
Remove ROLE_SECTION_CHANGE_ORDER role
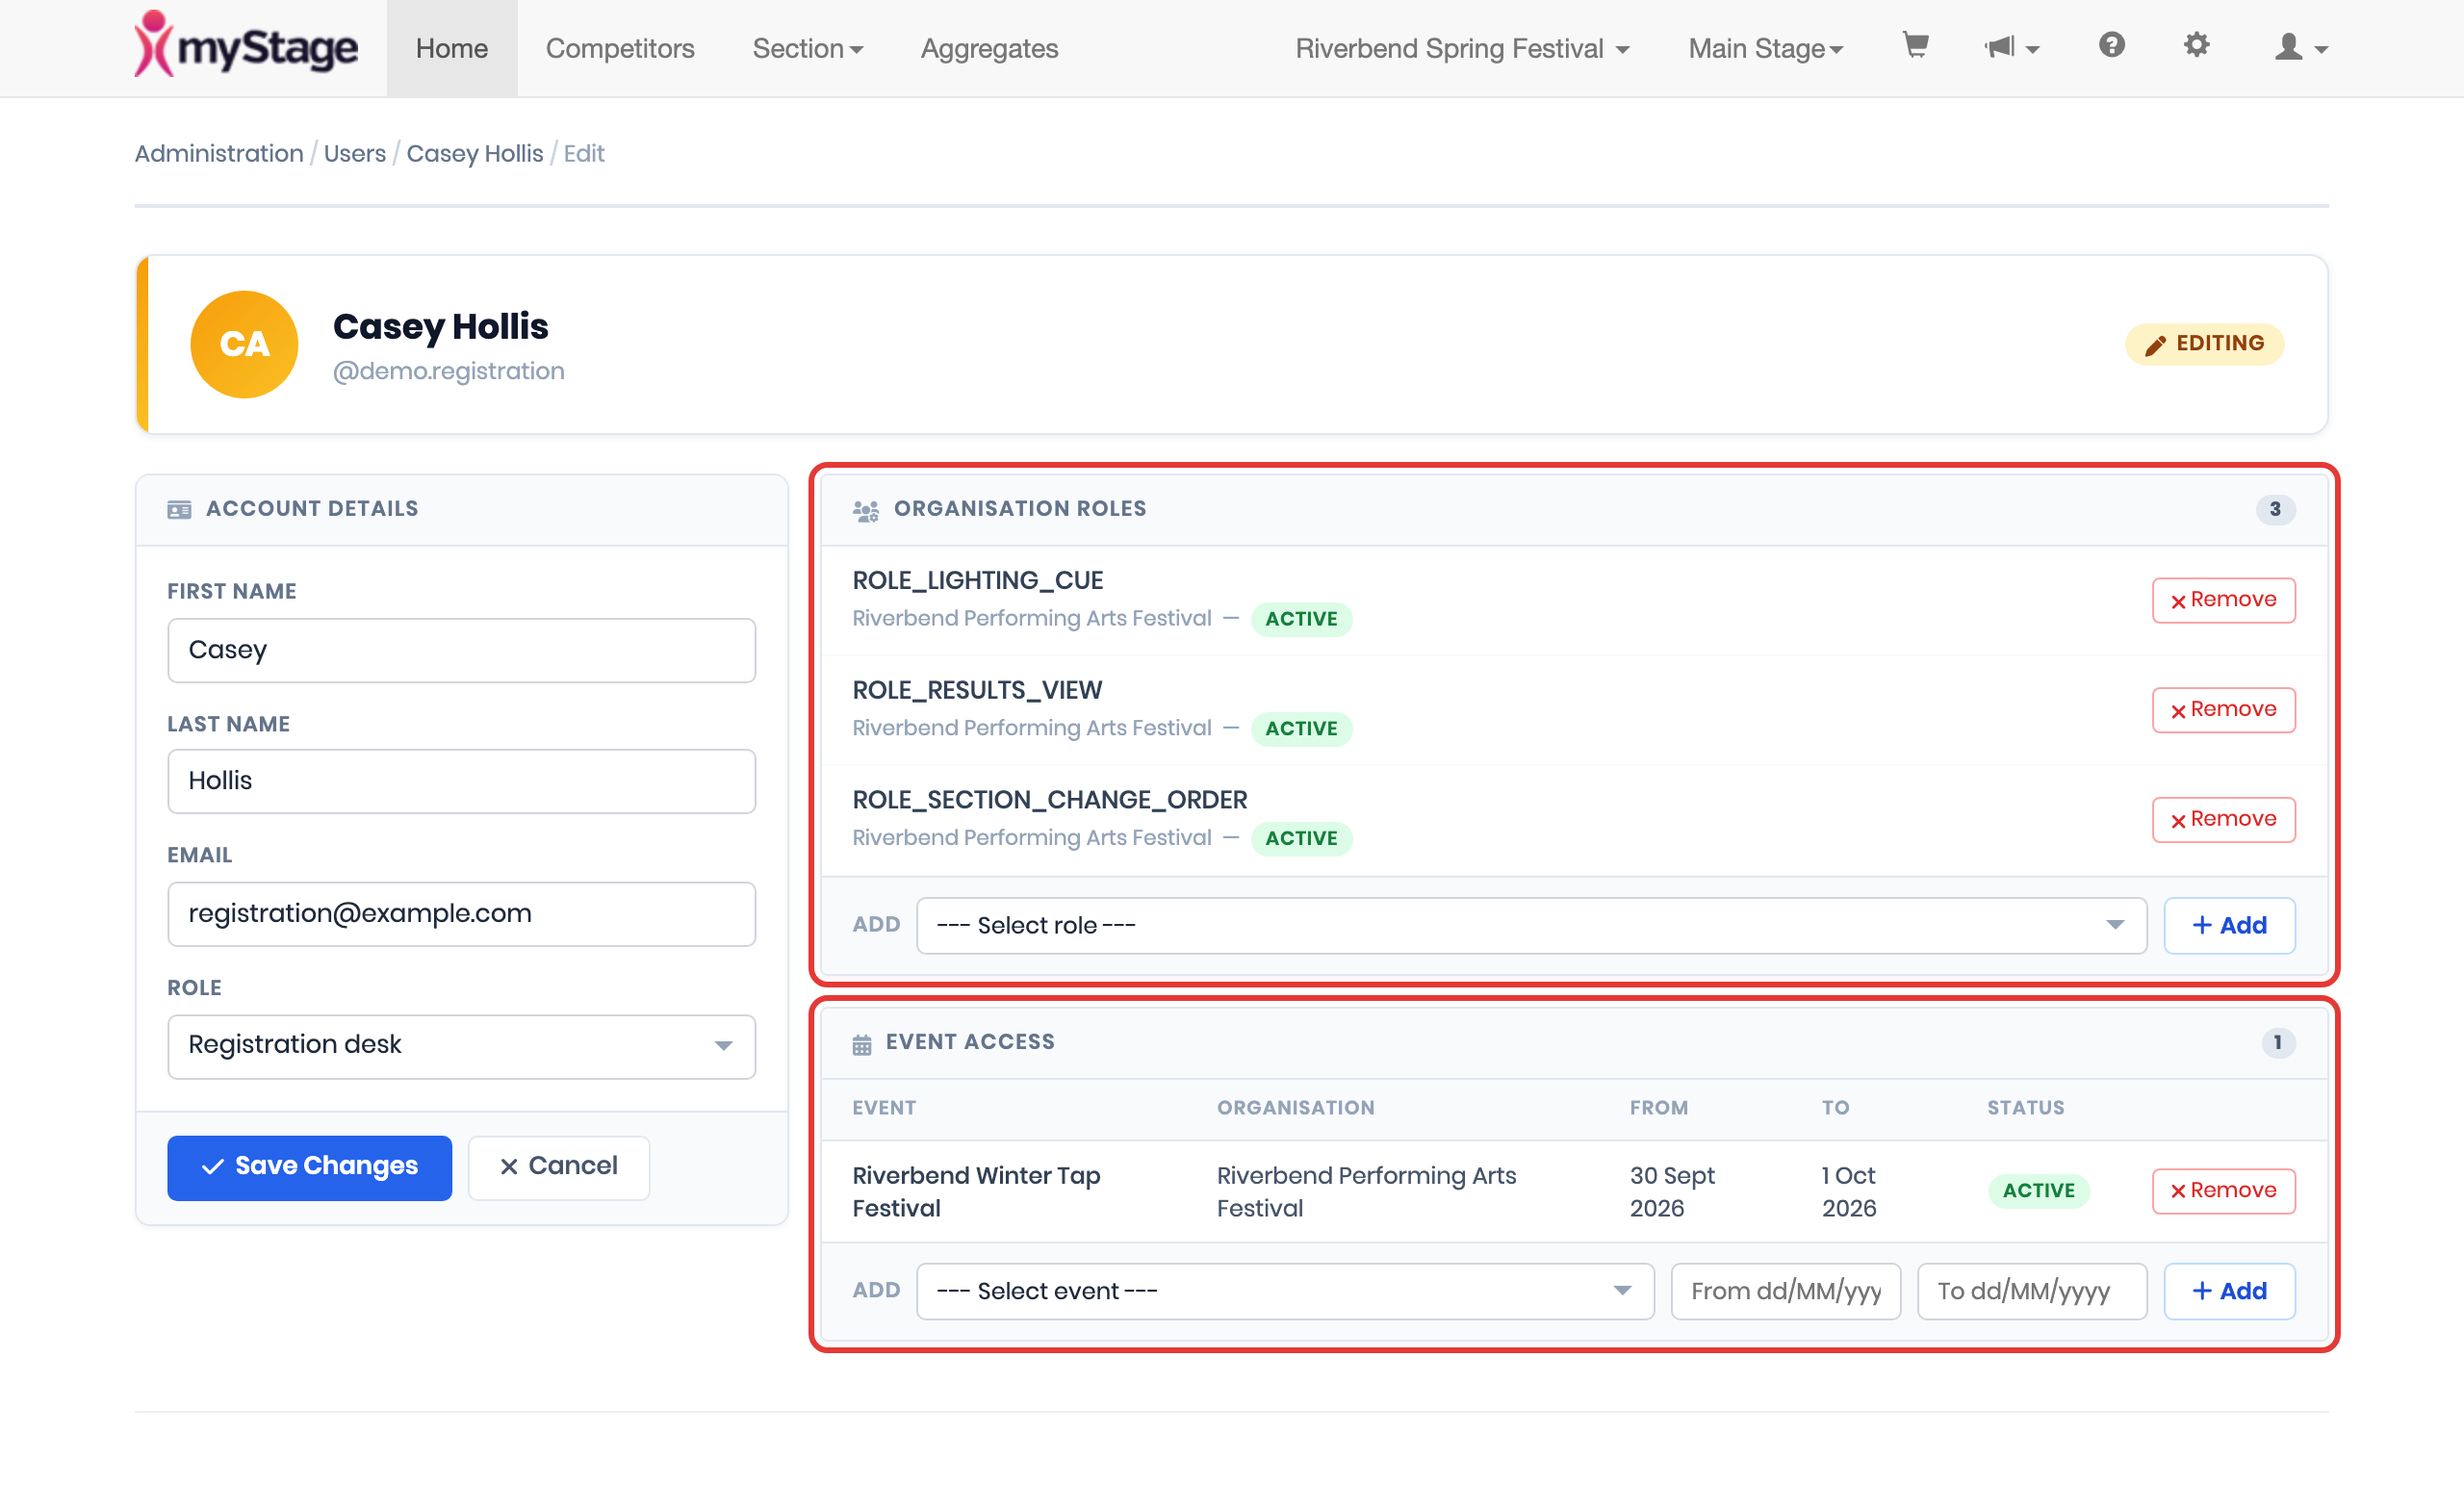tap(2223, 820)
